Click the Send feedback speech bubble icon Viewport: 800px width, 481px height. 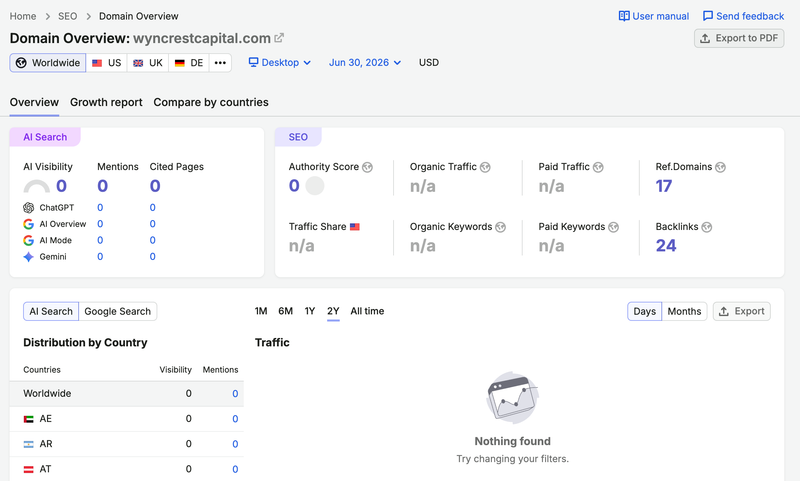coord(708,16)
